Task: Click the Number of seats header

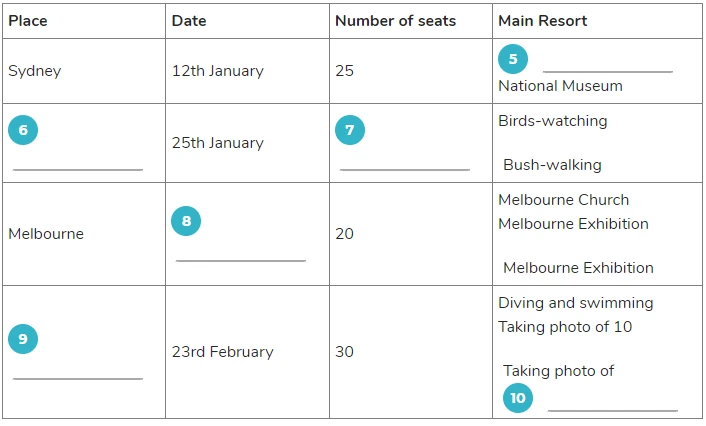Action: [x=396, y=21]
